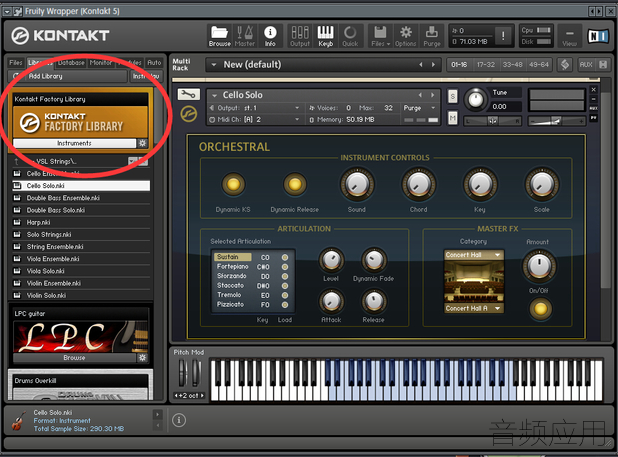The height and width of the screenshot is (457, 618).
Task: Toggle the Keyb on-screen keyboard icon
Action: 325,36
